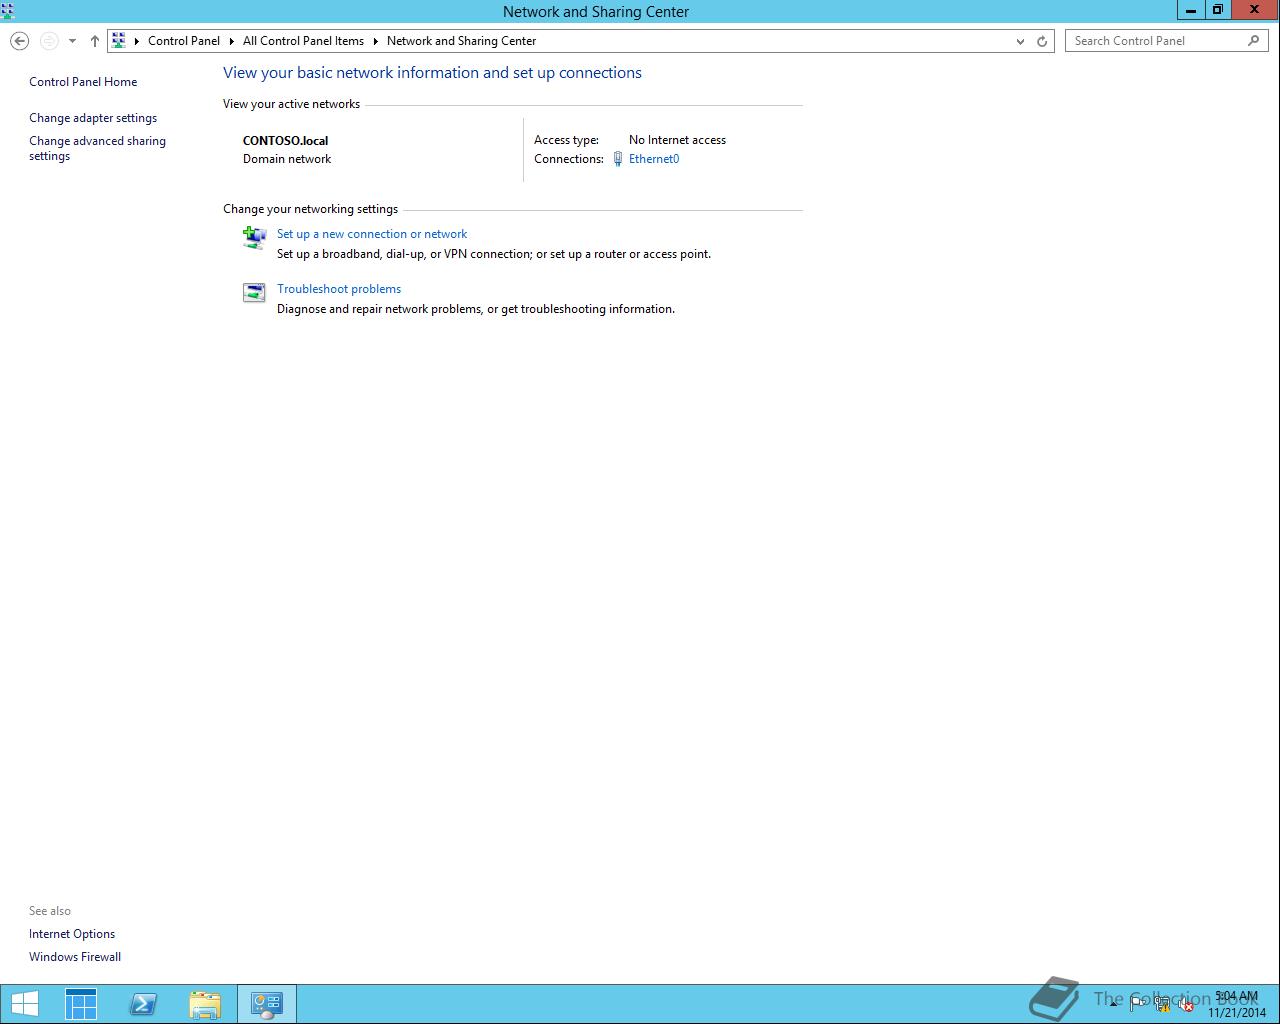Open File Explorer from the taskbar
1280x1024 pixels.
(x=205, y=1004)
